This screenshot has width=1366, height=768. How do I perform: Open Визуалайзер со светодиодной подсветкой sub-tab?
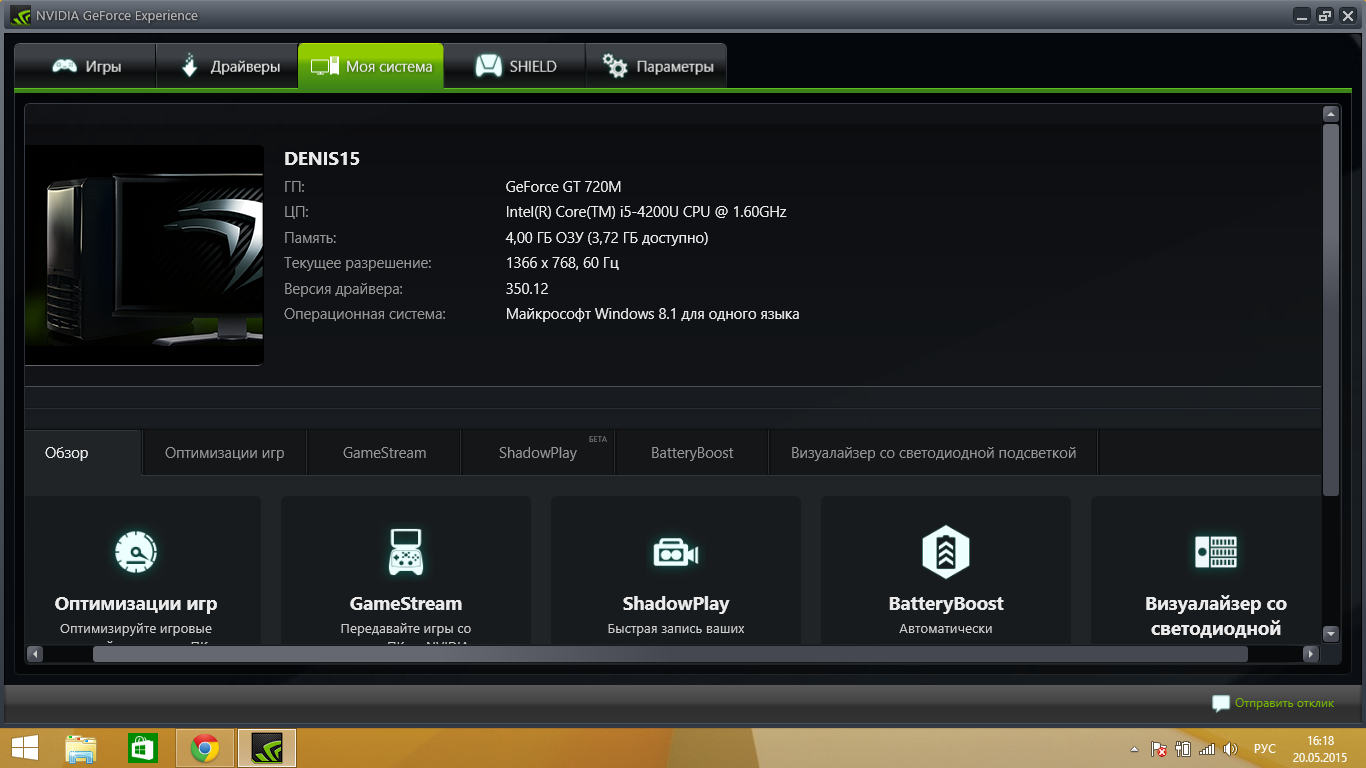pos(933,453)
